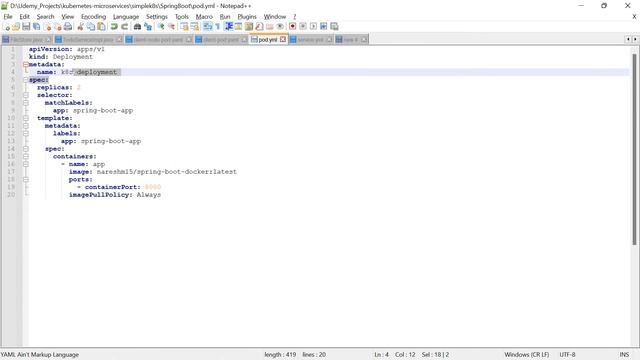The height and width of the screenshot is (360, 640).
Task: Open Find with the binoculars icon
Action: point(137,27)
